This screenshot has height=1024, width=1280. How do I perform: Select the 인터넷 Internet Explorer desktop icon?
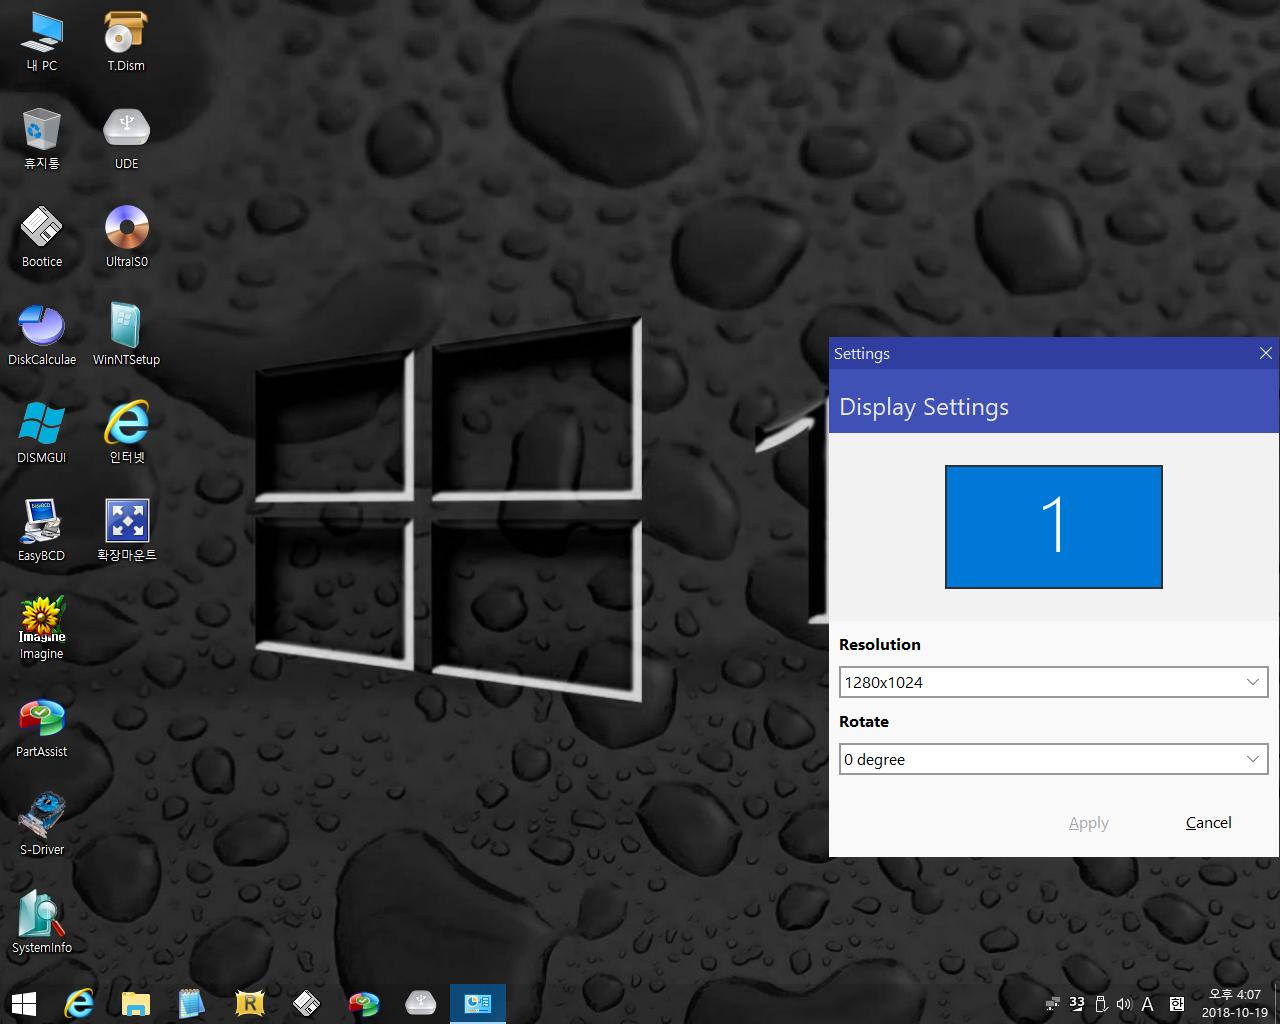click(x=126, y=434)
